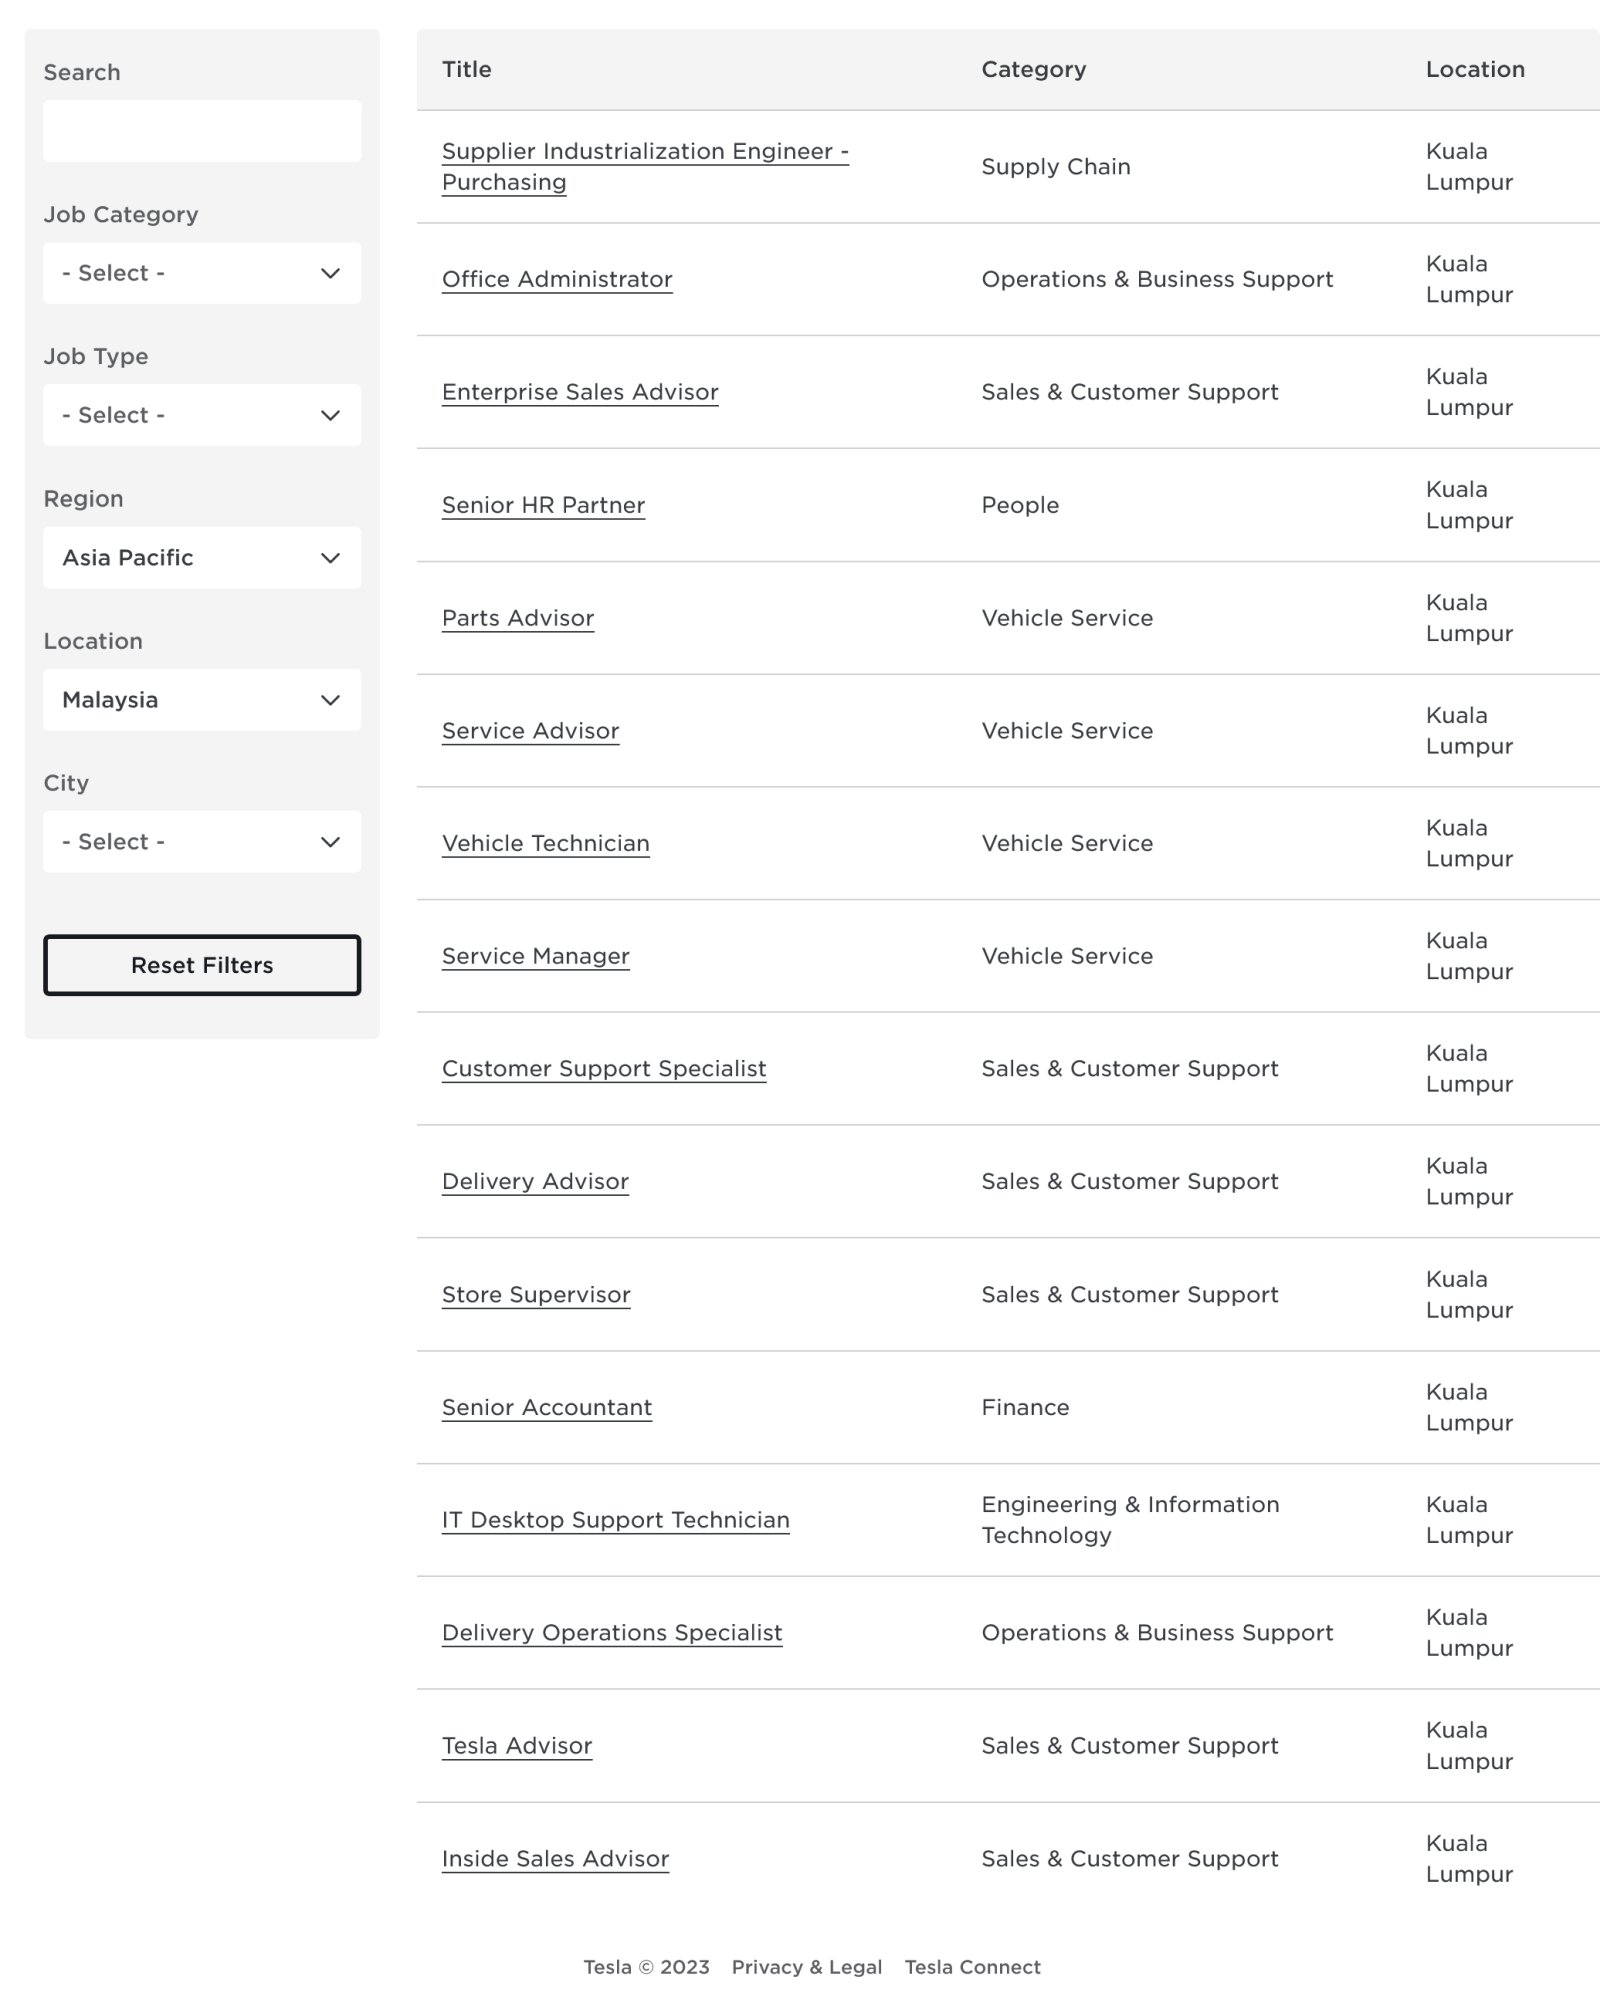Click the Senior Accountant job link

(546, 1408)
